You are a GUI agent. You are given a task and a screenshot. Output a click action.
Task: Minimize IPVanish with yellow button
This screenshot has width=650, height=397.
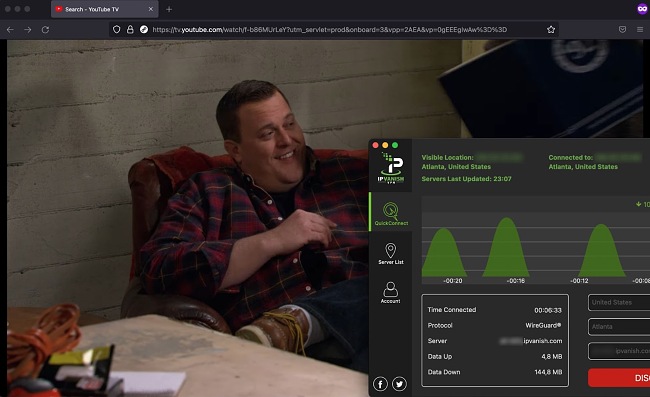tap(385, 145)
